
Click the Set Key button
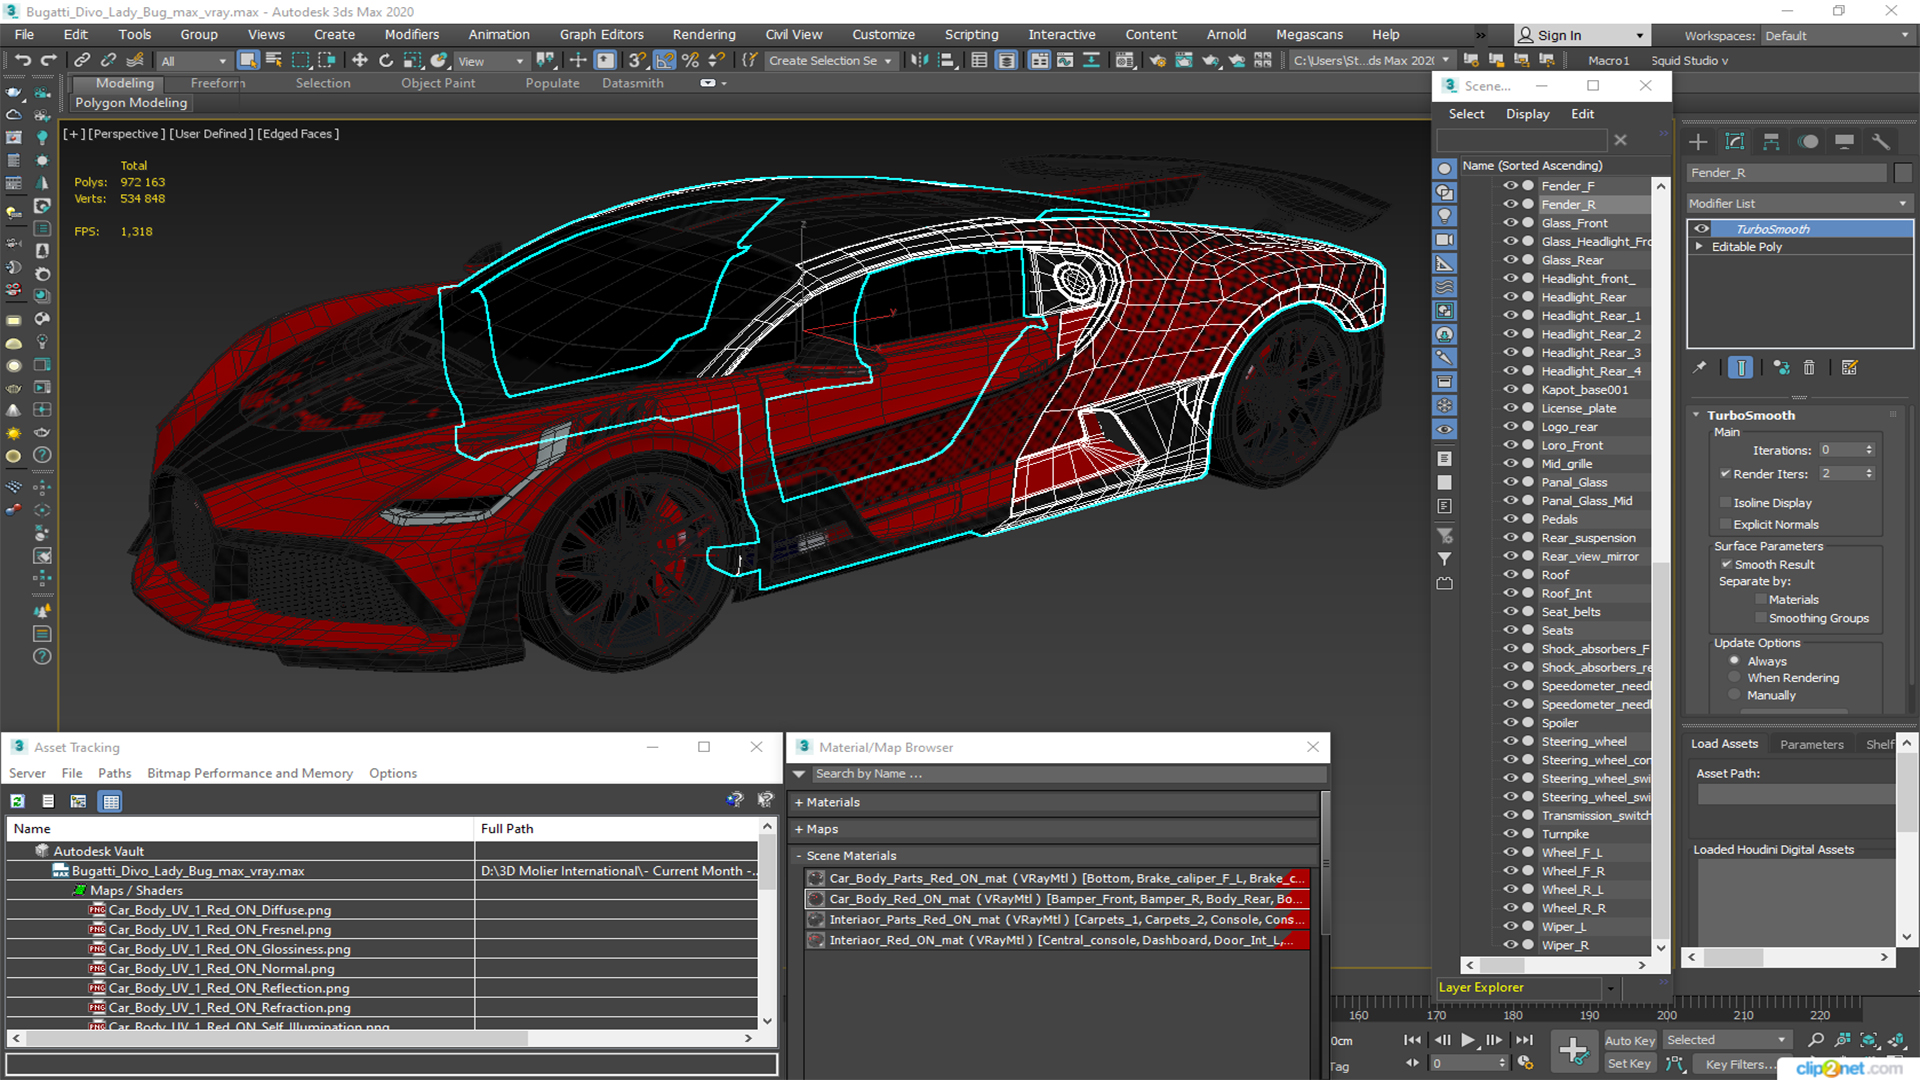click(x=1629, y=1064)
